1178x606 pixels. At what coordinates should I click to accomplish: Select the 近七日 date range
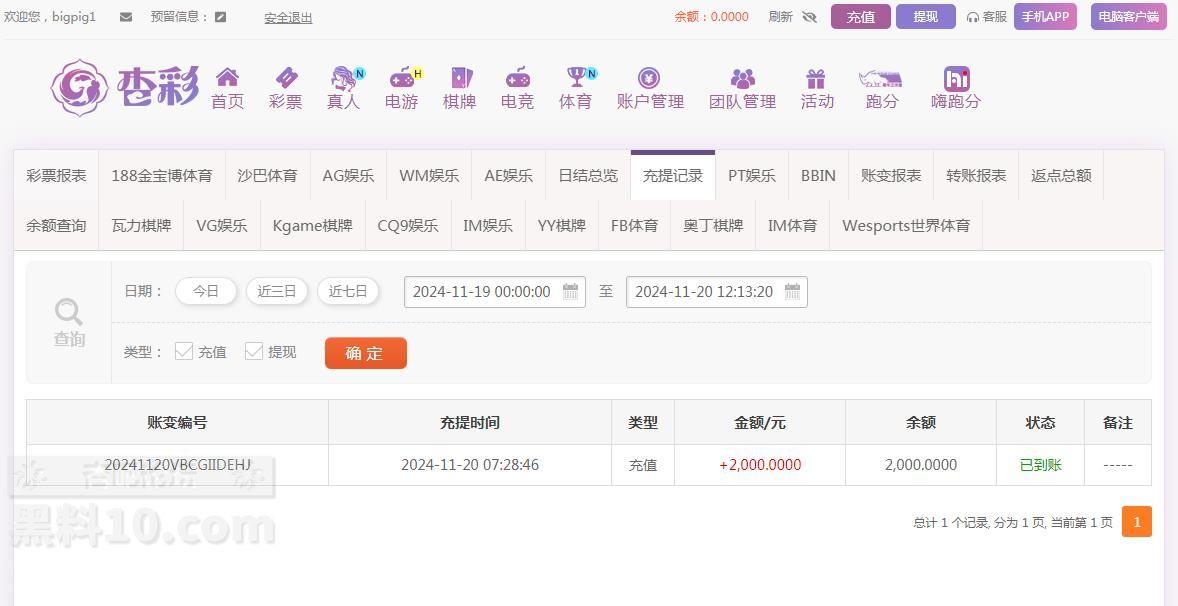click(x=348, y=291)
